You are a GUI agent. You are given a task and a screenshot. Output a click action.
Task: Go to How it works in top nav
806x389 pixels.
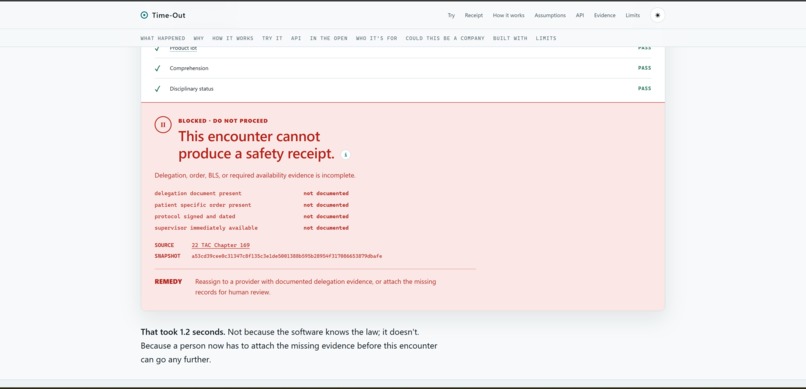point(508,15)
